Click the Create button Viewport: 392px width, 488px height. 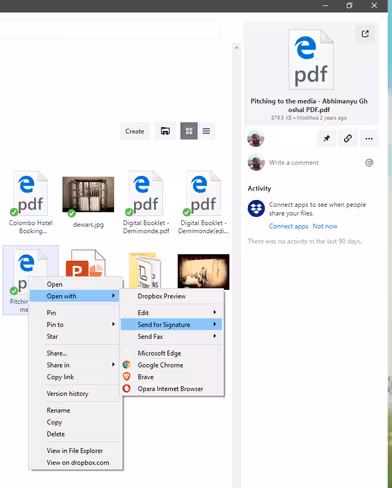(135, 131)
